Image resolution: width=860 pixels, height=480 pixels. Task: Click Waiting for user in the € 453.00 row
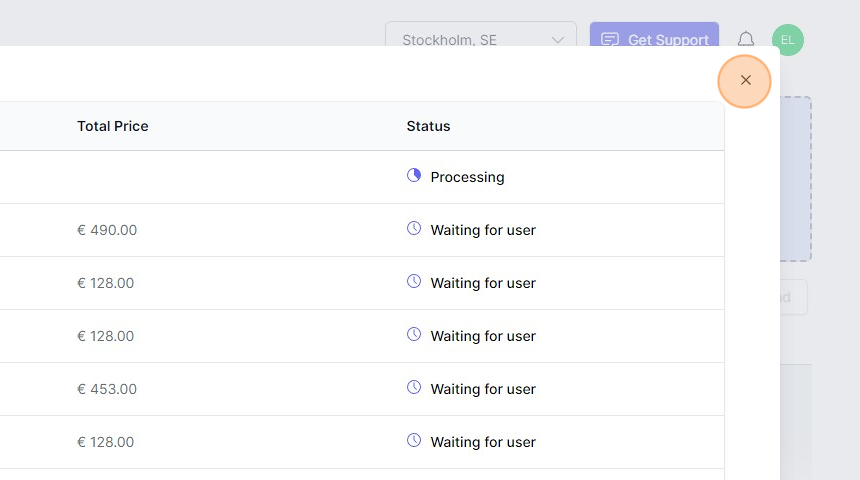tap(483, 389)
